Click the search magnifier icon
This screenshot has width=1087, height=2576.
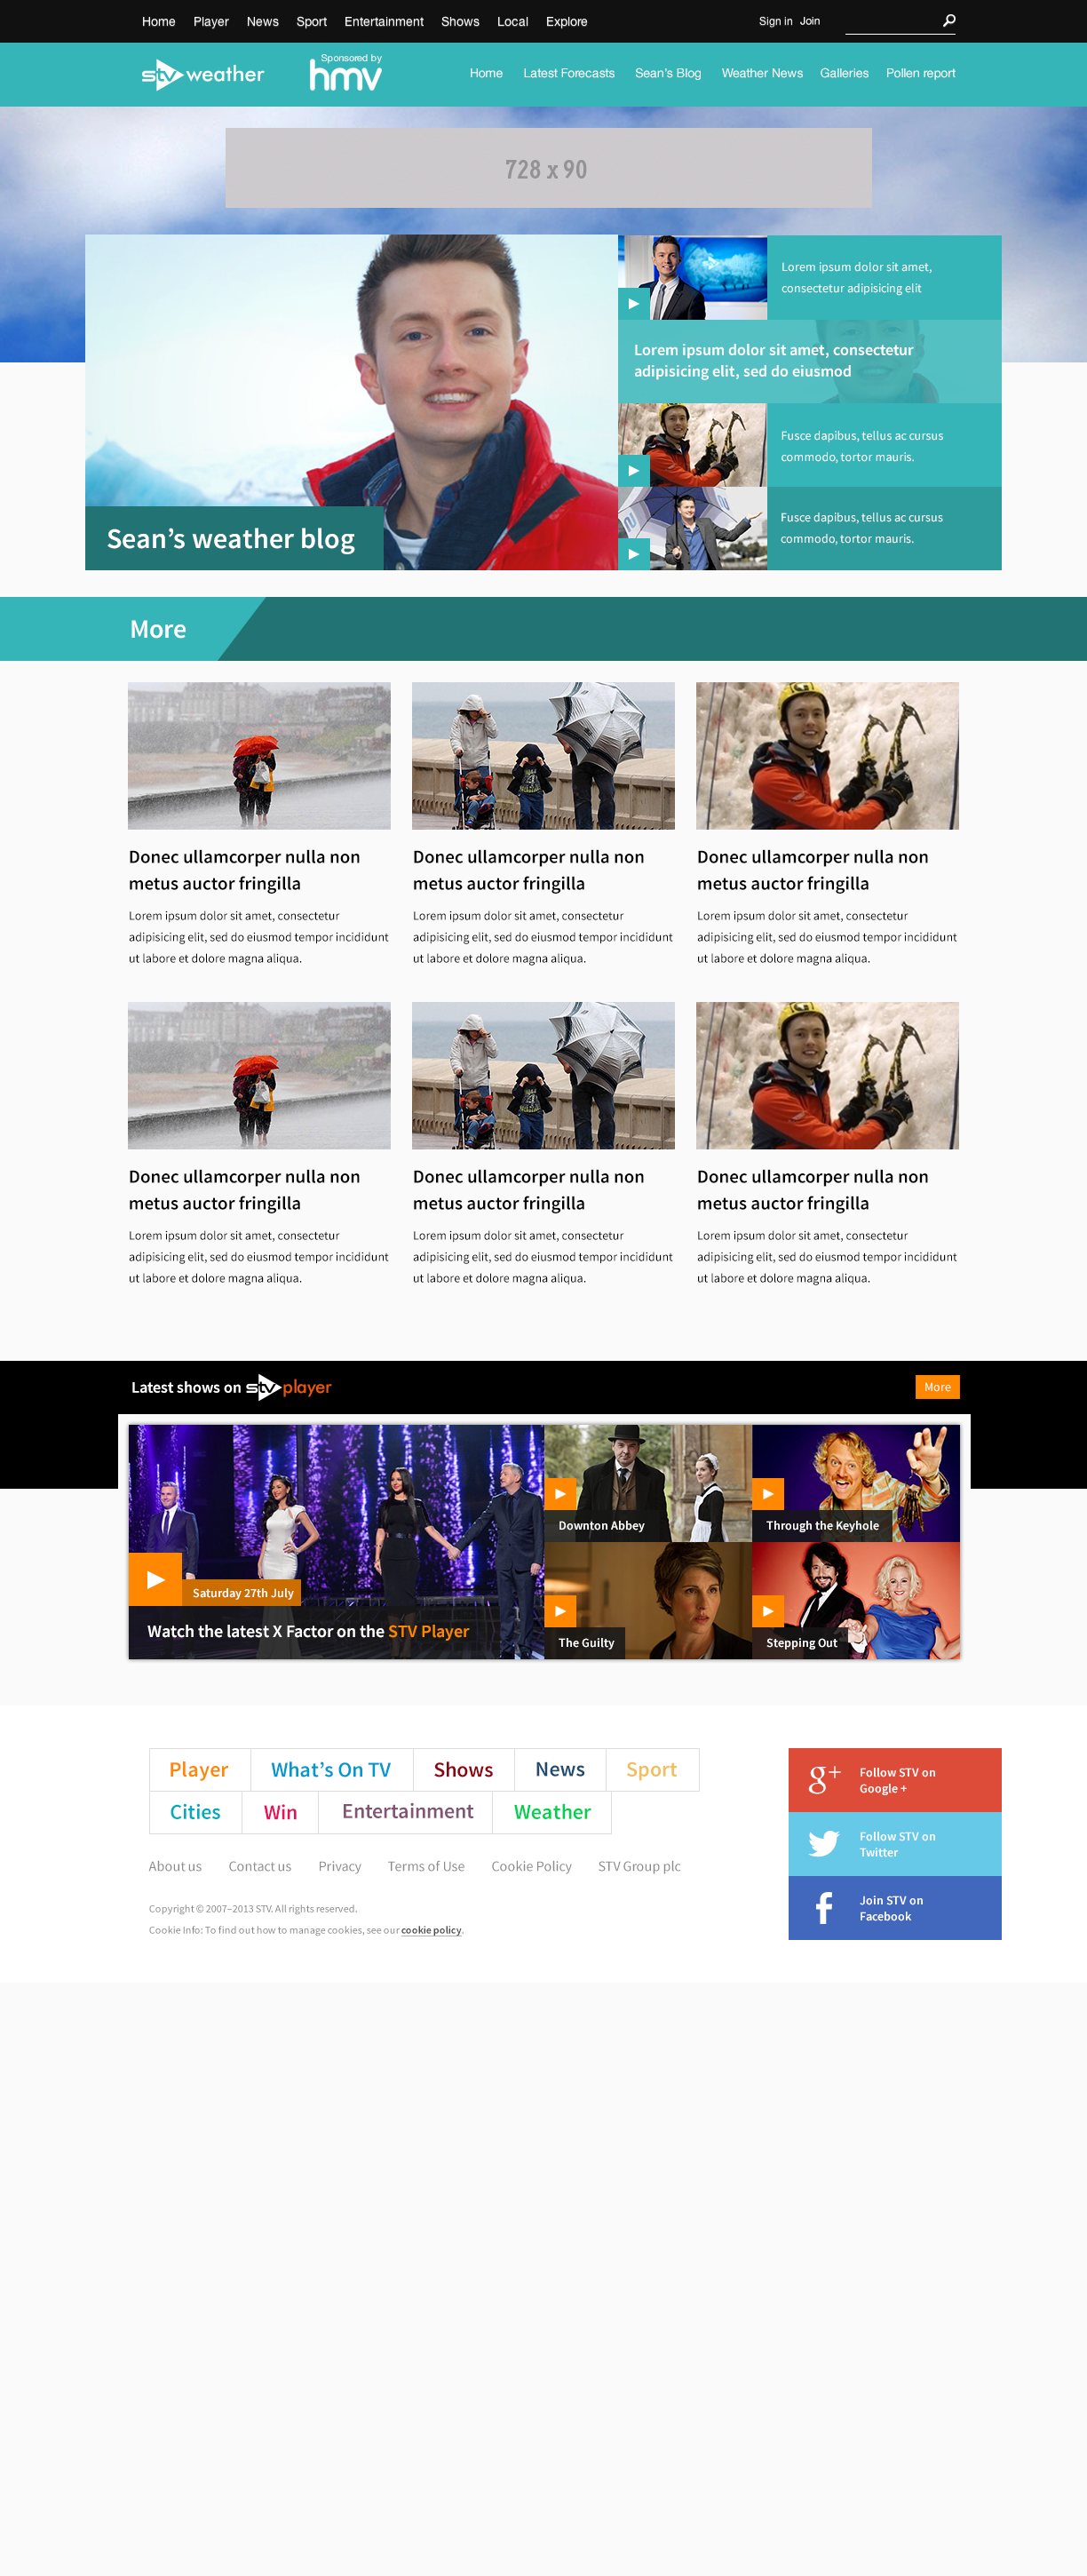pyautogui.click(x=949, y=20)
